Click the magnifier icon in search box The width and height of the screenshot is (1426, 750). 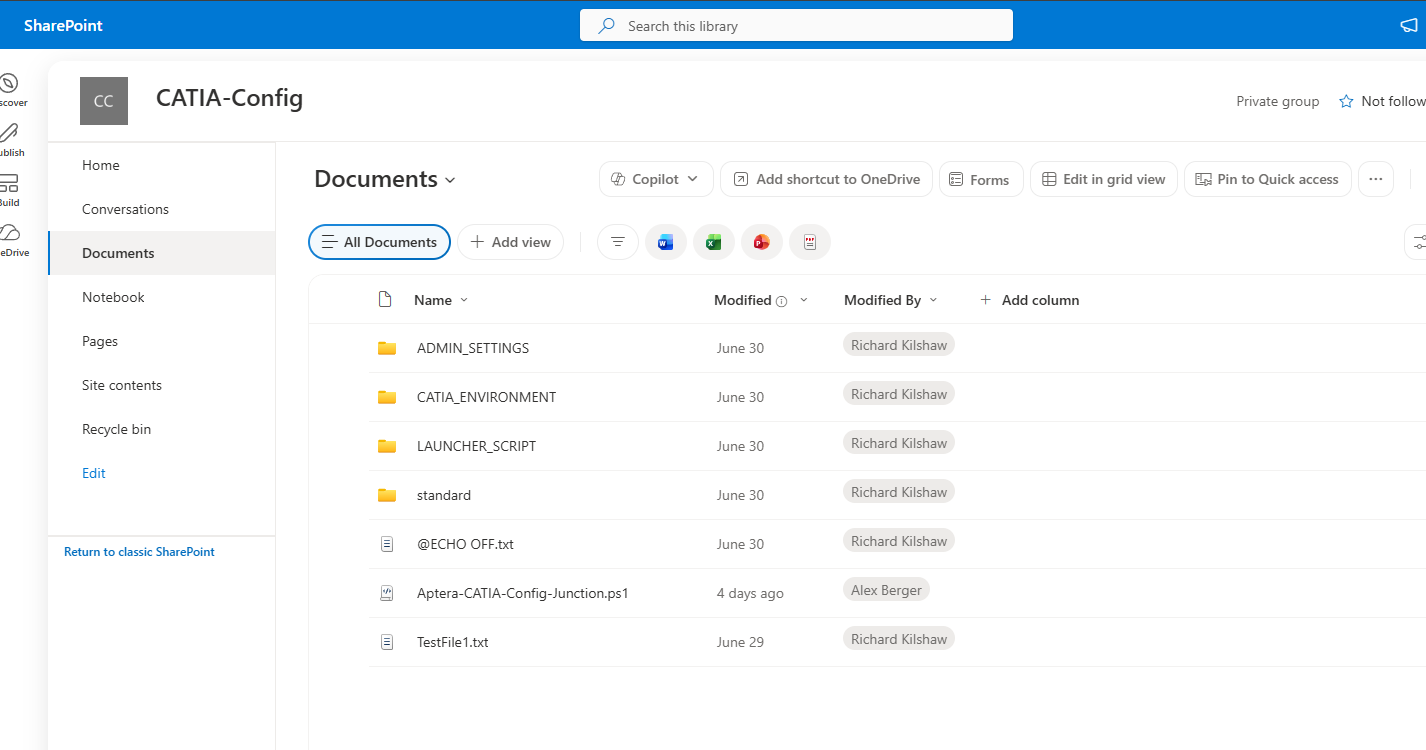point(606,26)
